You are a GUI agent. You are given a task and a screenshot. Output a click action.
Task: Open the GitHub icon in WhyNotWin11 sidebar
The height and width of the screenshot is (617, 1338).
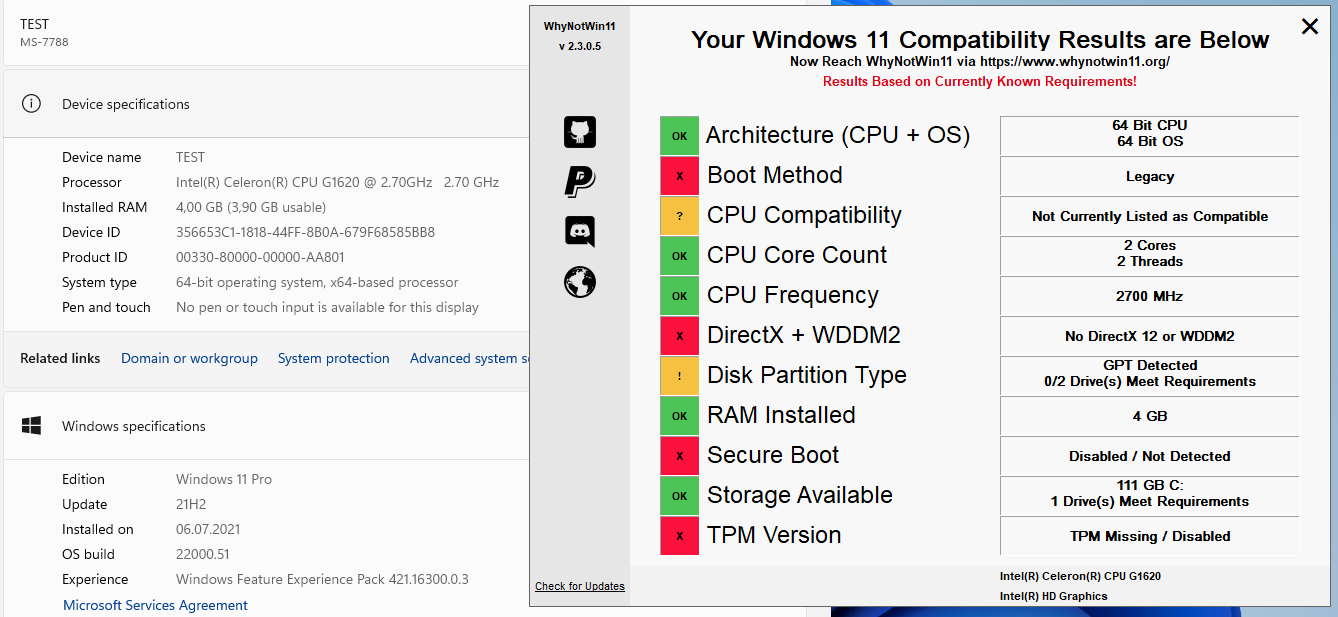[580, 132]
